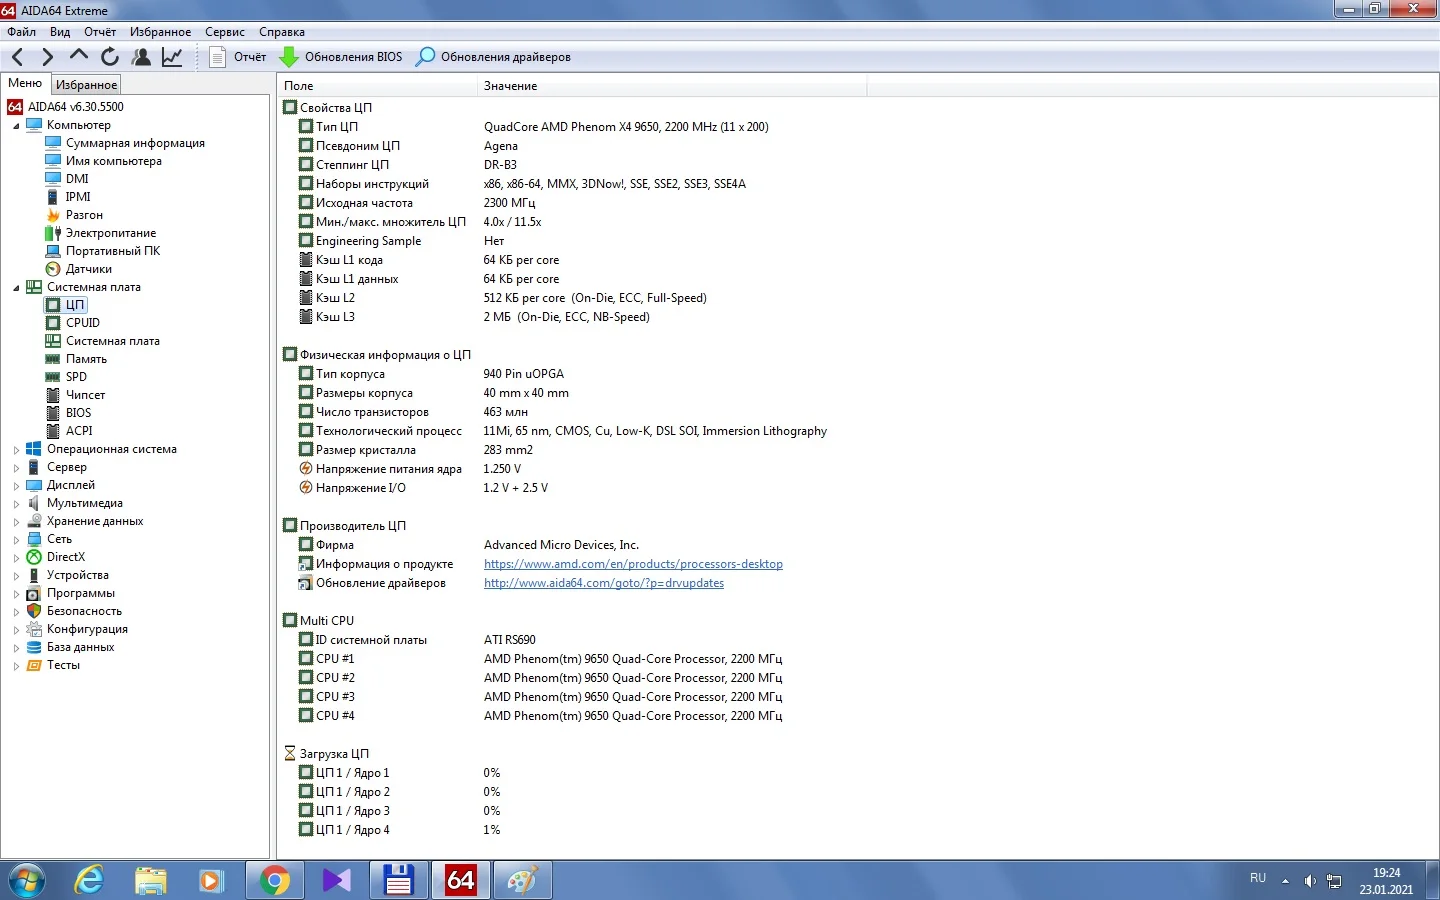Open the ACPI tree item
Image resolution: width=1440 pixels, height=900 pixels.
point(79,431)
